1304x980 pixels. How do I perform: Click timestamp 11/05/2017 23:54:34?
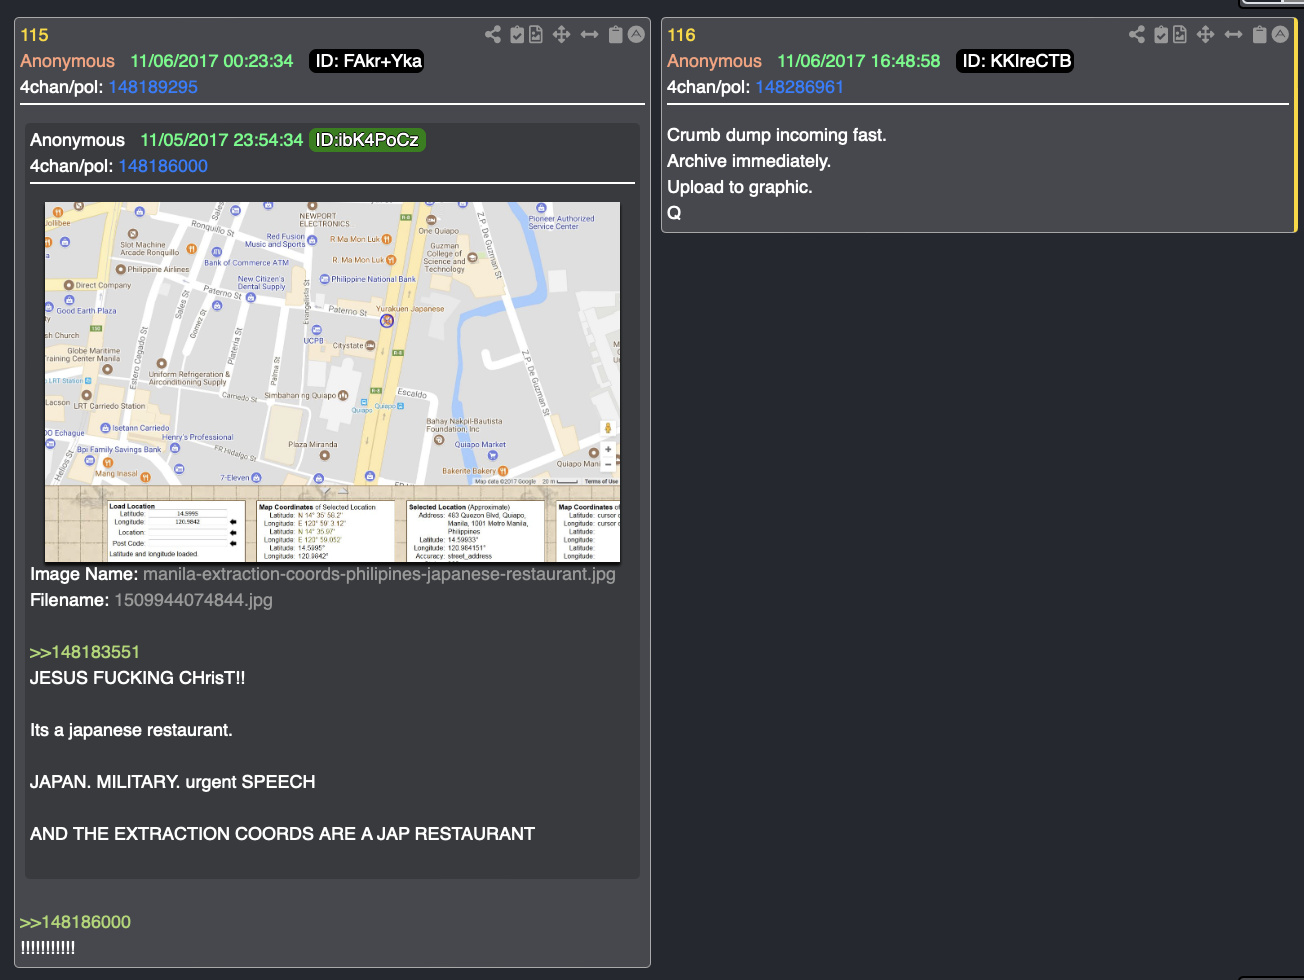coord(221,140)
